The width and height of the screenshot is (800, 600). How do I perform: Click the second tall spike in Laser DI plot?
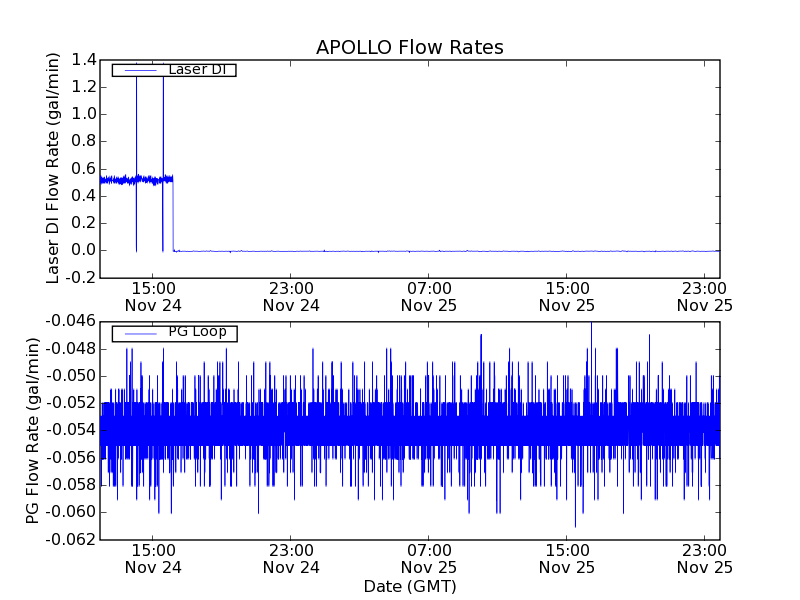(x=163, y=150)
